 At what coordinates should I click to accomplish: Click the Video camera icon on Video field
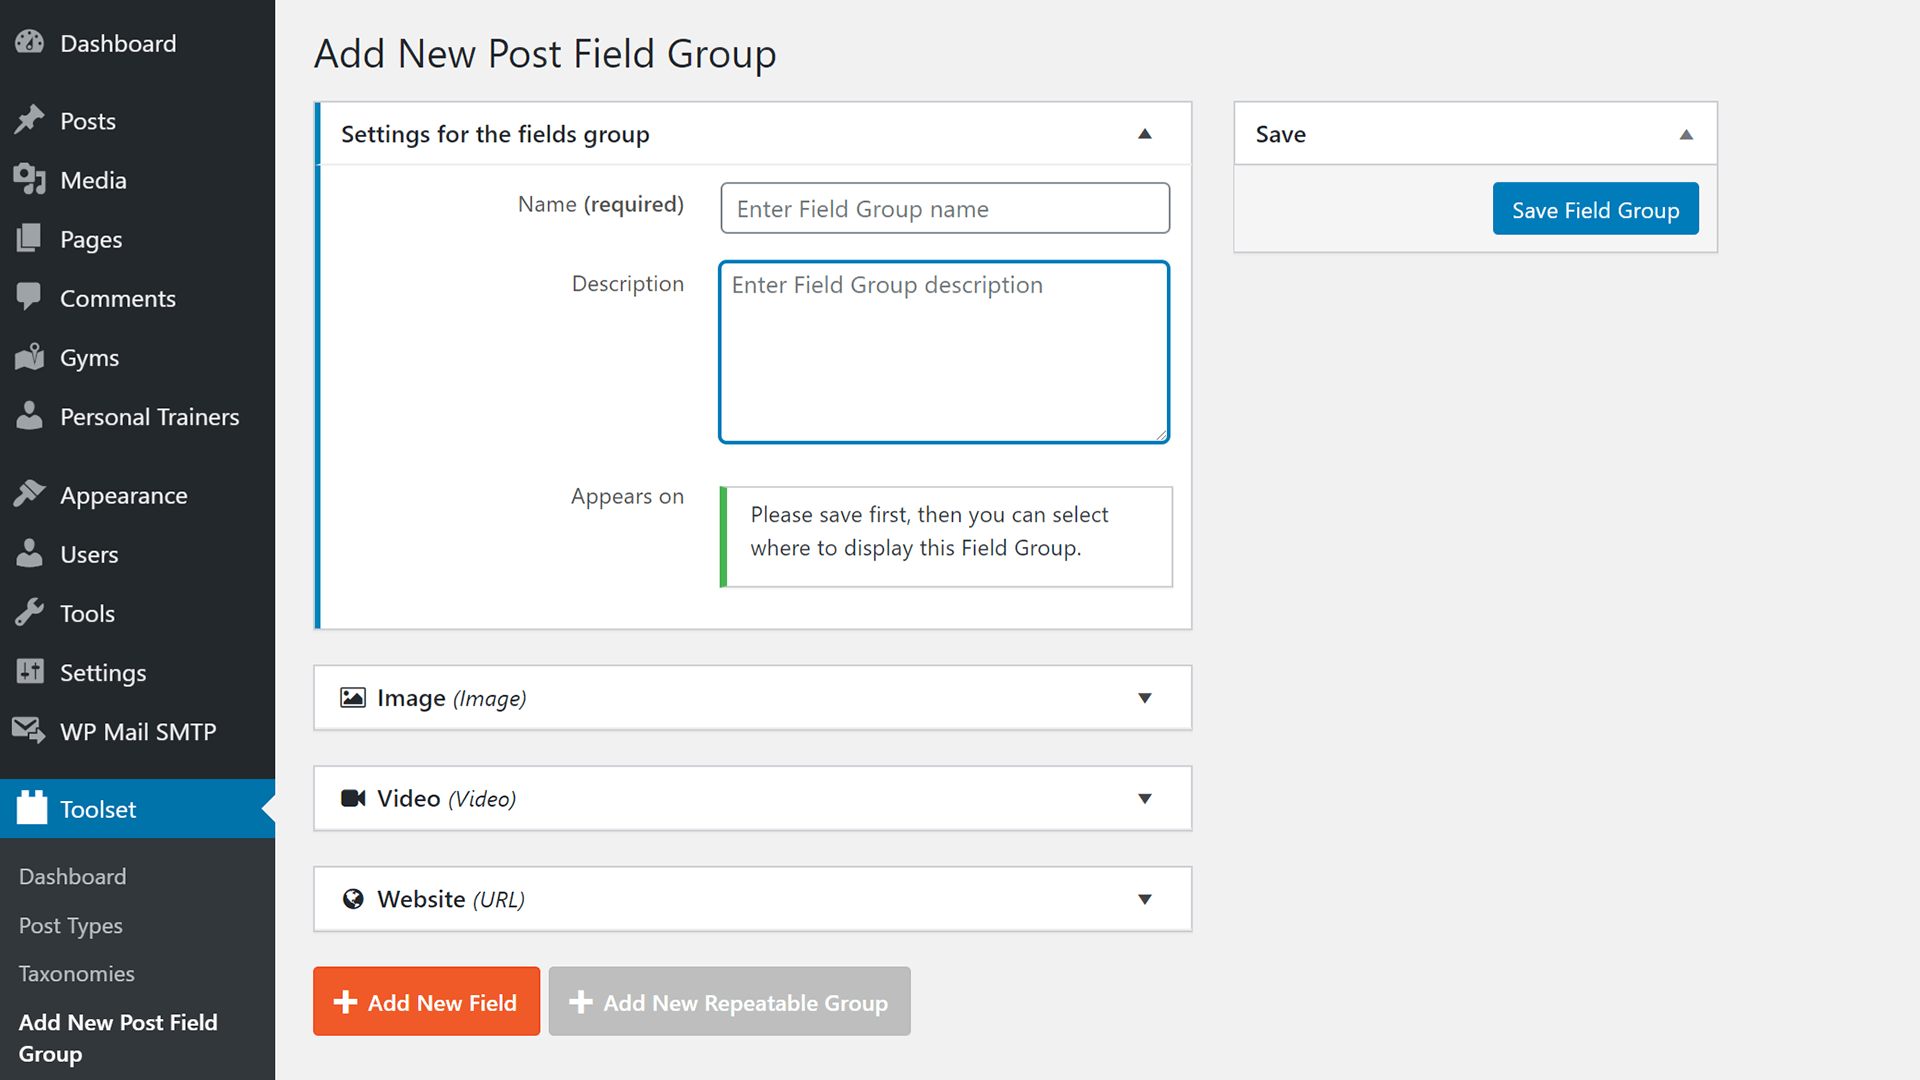pos(353,798)
